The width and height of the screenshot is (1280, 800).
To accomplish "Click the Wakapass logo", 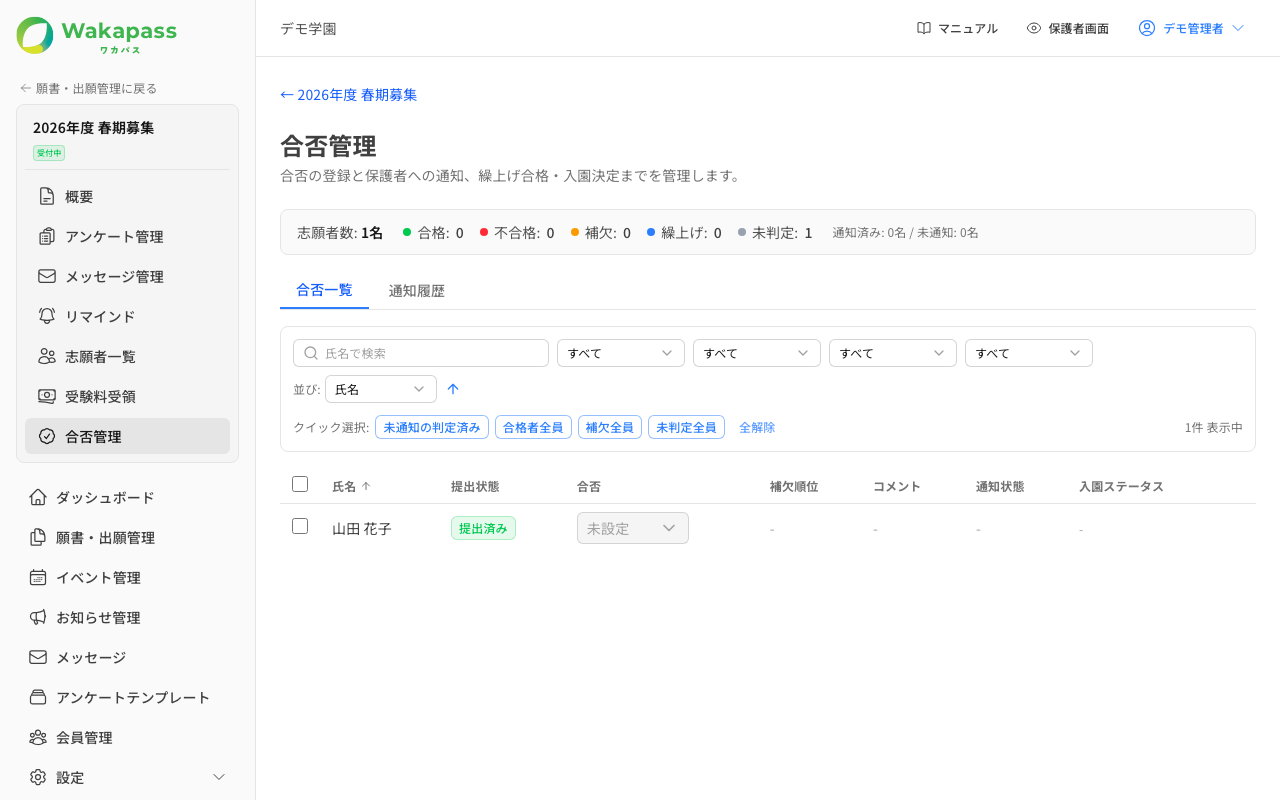I will pos(96,36).
